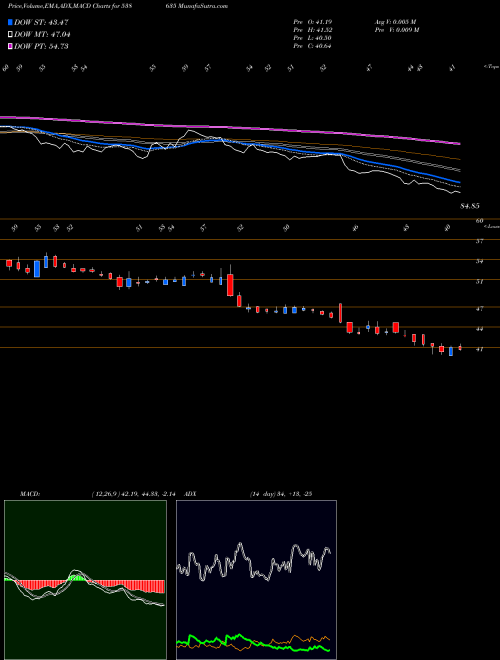The image size is (500, 660).
Task: Click the MACD histogram chart panel
Action: pos(85,580)
